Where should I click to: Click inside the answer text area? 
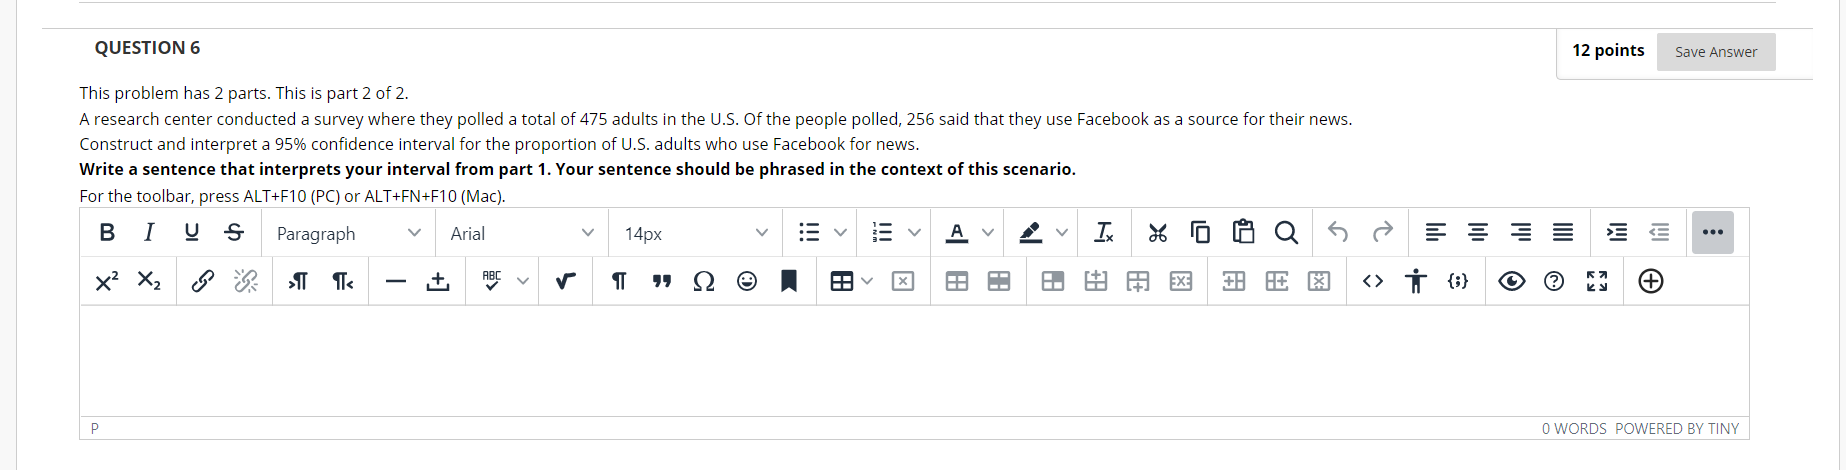914,361
